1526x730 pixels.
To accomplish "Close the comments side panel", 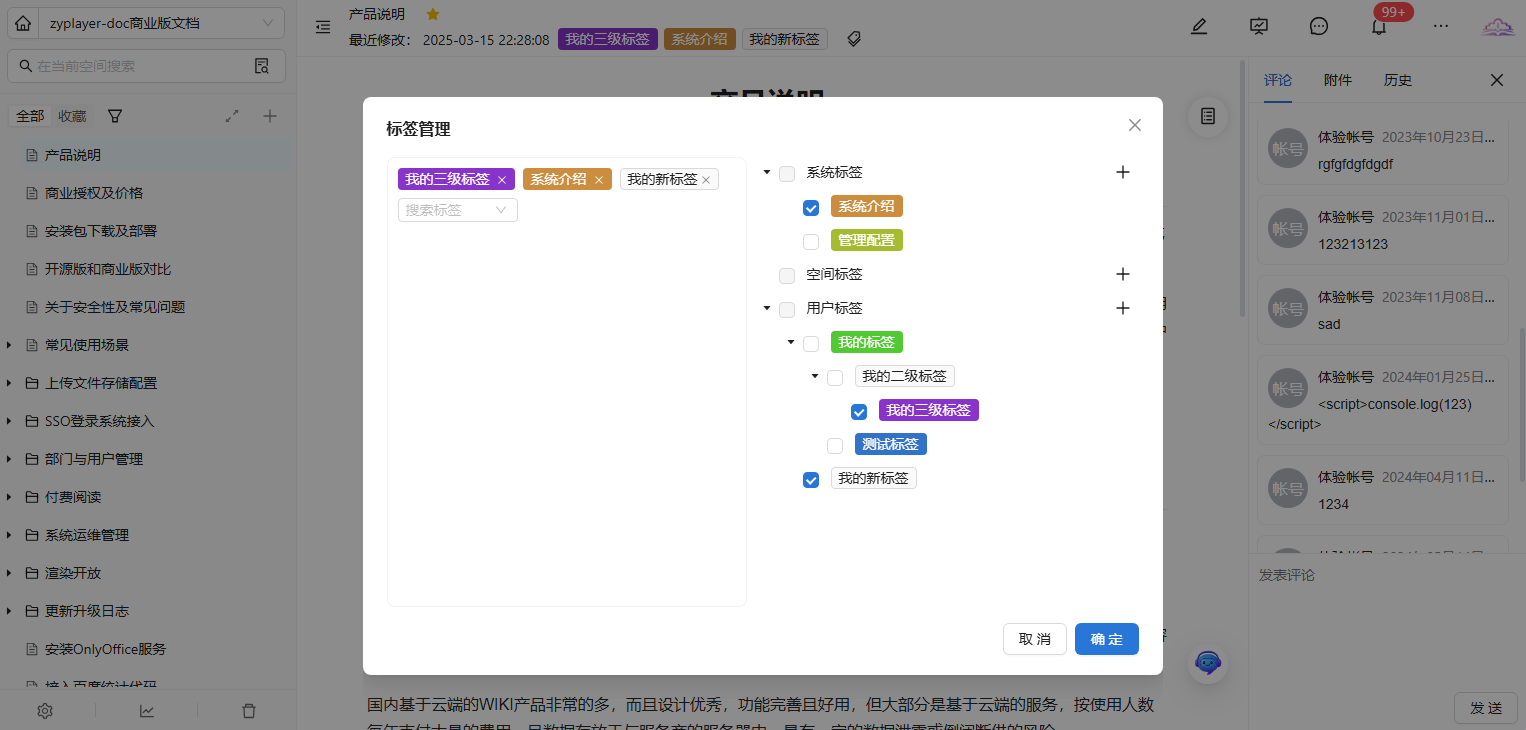I will 1497,81.
